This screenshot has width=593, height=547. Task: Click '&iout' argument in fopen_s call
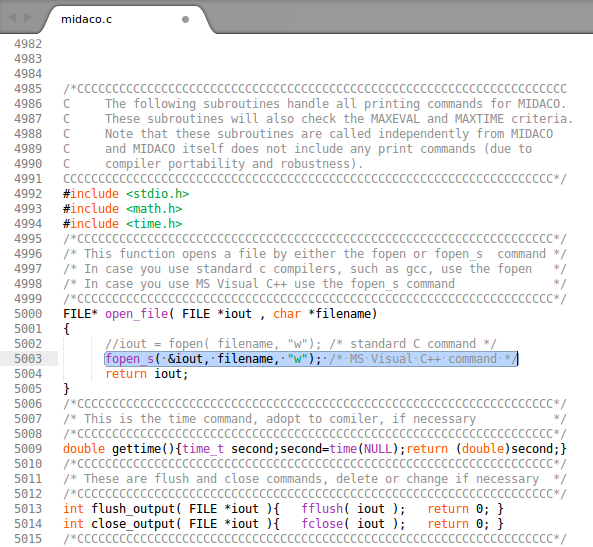pos(185,359)
